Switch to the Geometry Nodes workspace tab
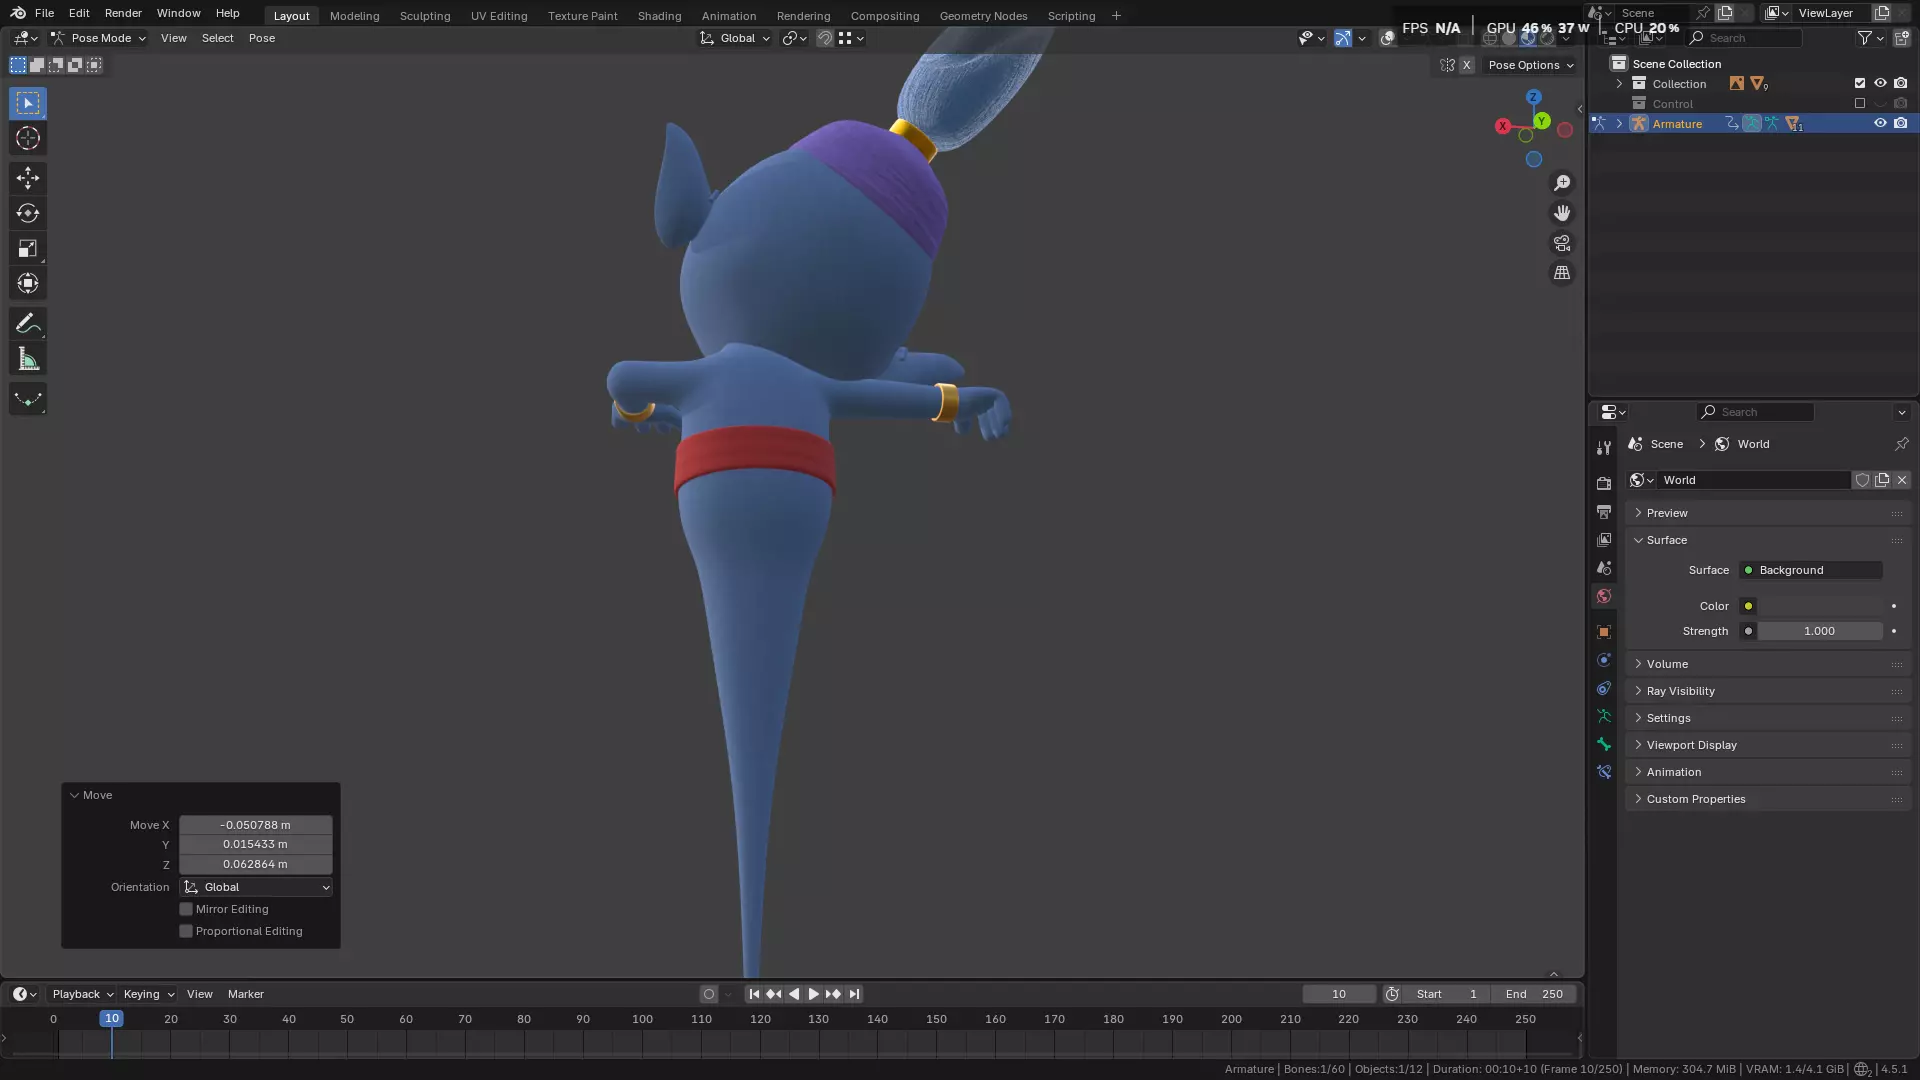Image resolution: width=1920 pixels, height=1080 pixels. 983,16
